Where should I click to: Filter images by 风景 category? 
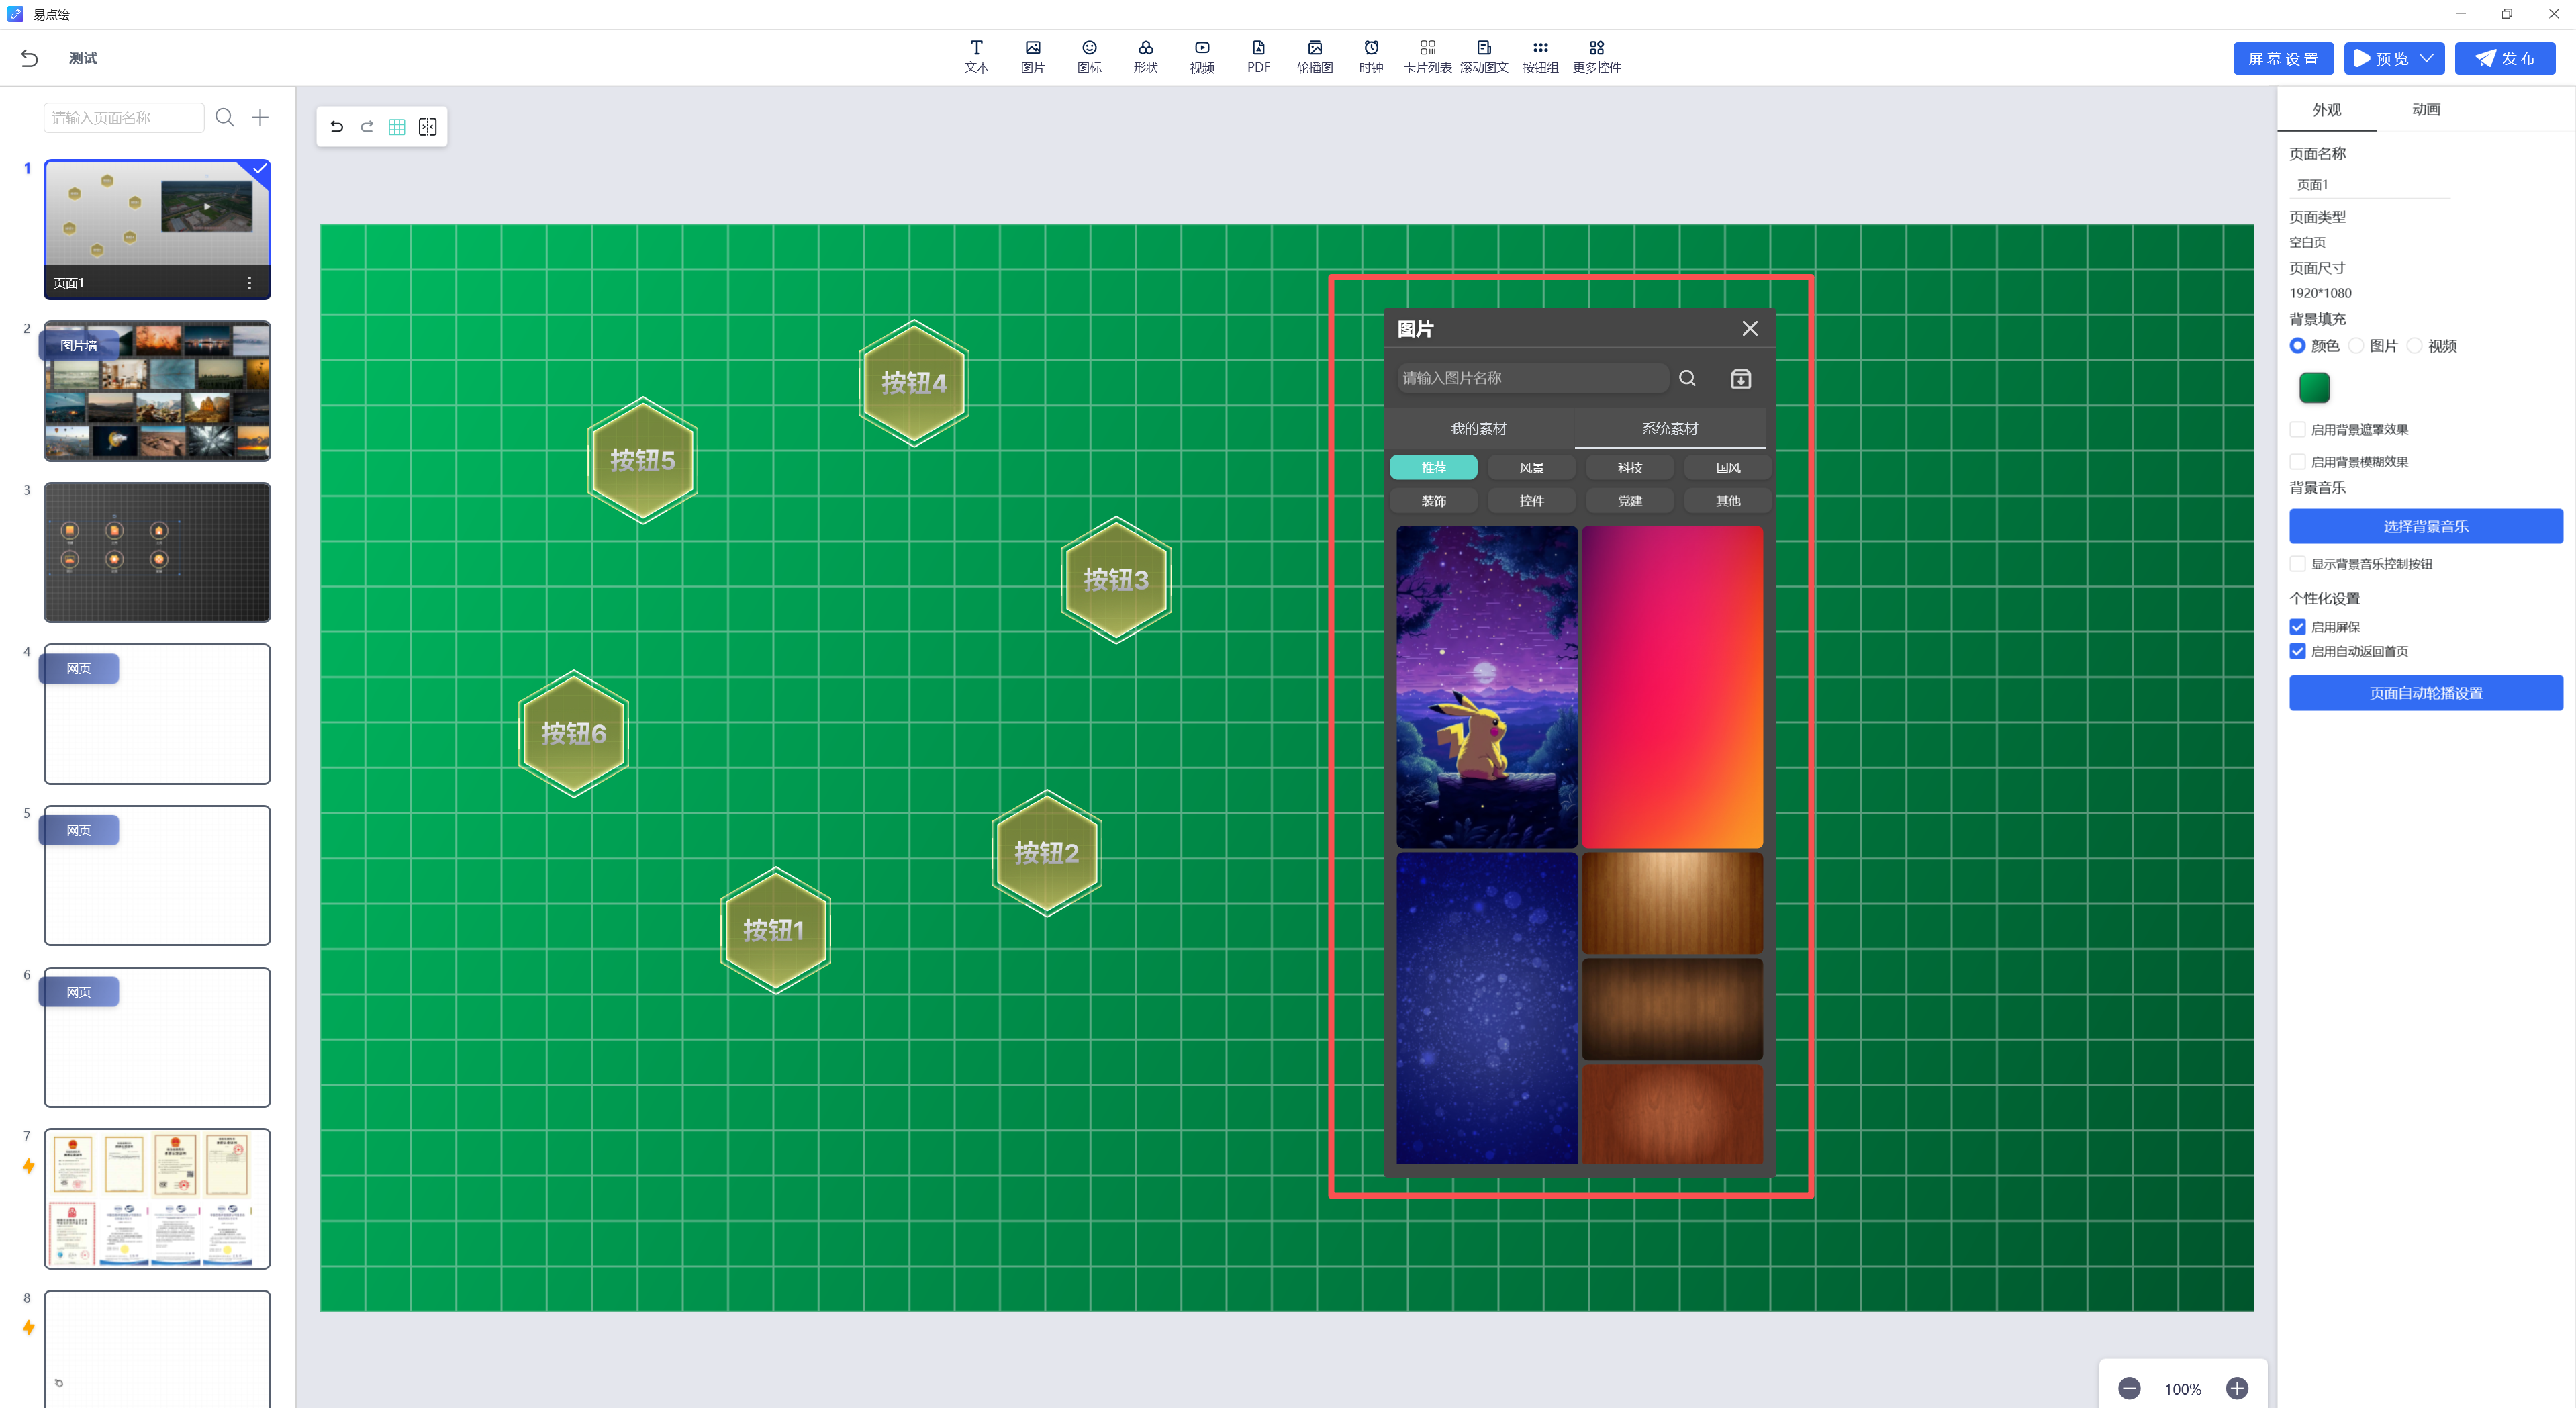[x=1531, y=467]
